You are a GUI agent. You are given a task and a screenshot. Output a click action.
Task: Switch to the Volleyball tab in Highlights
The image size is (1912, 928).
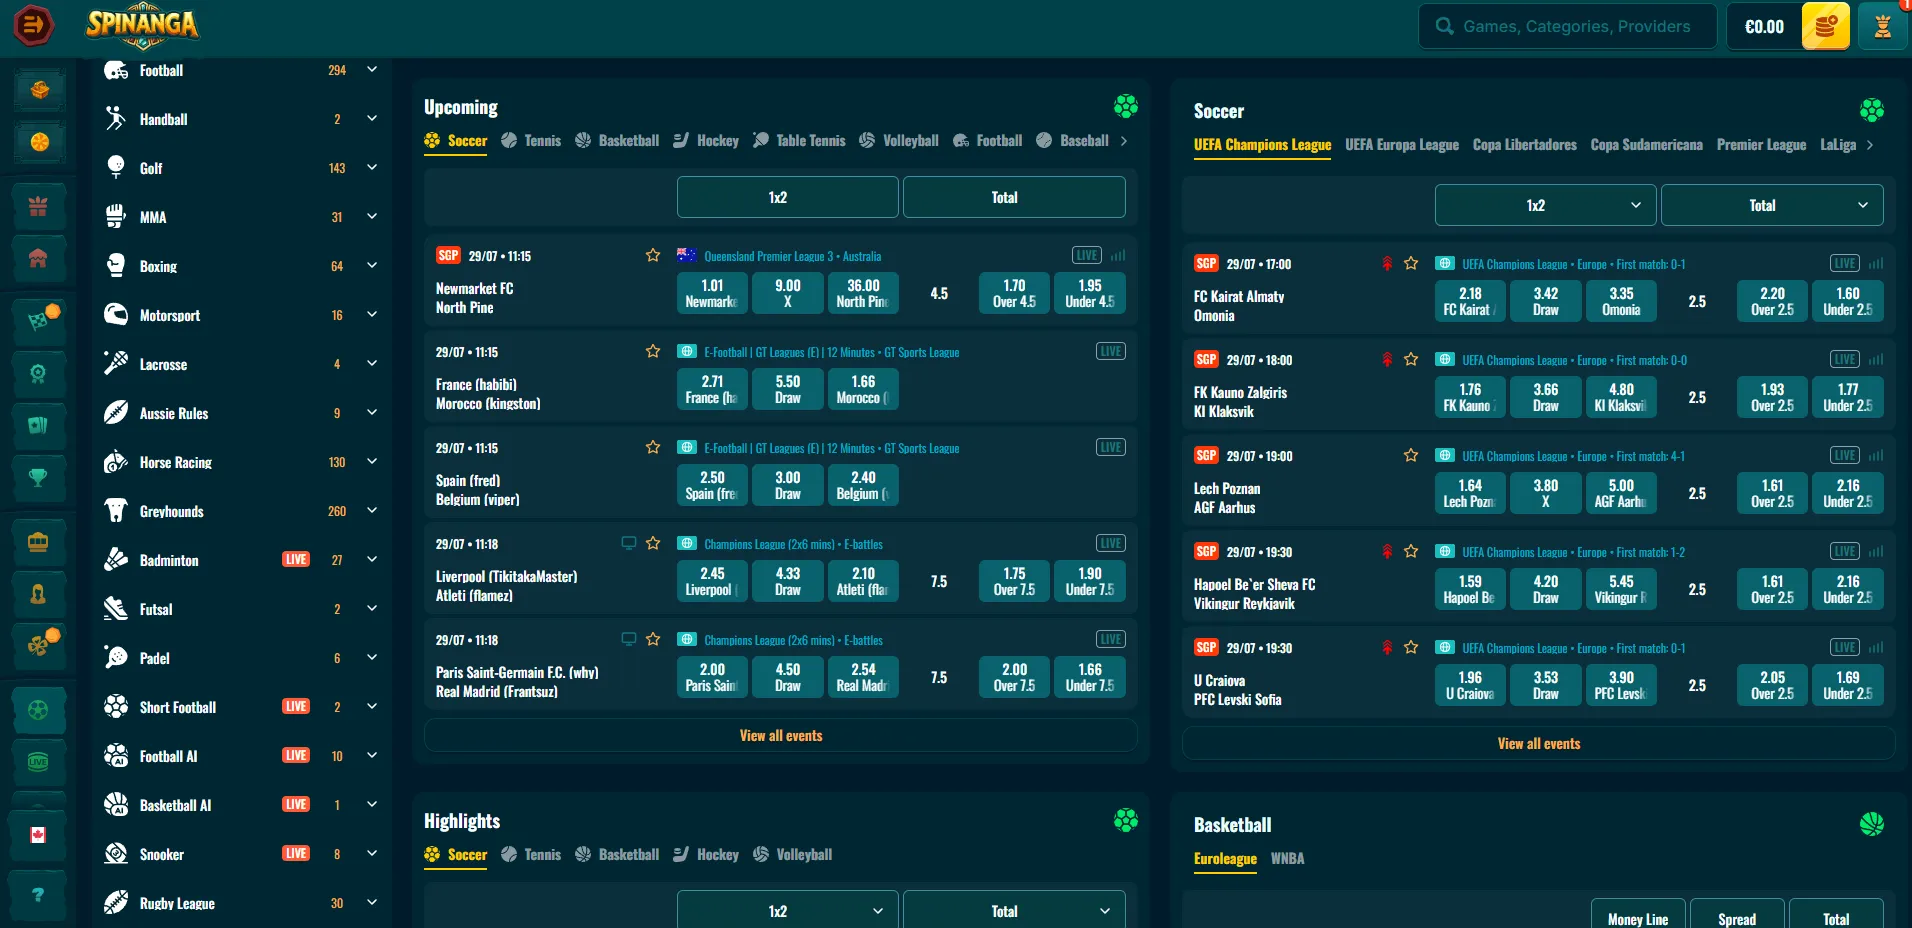pyautogui.click(x=792, y=855)
